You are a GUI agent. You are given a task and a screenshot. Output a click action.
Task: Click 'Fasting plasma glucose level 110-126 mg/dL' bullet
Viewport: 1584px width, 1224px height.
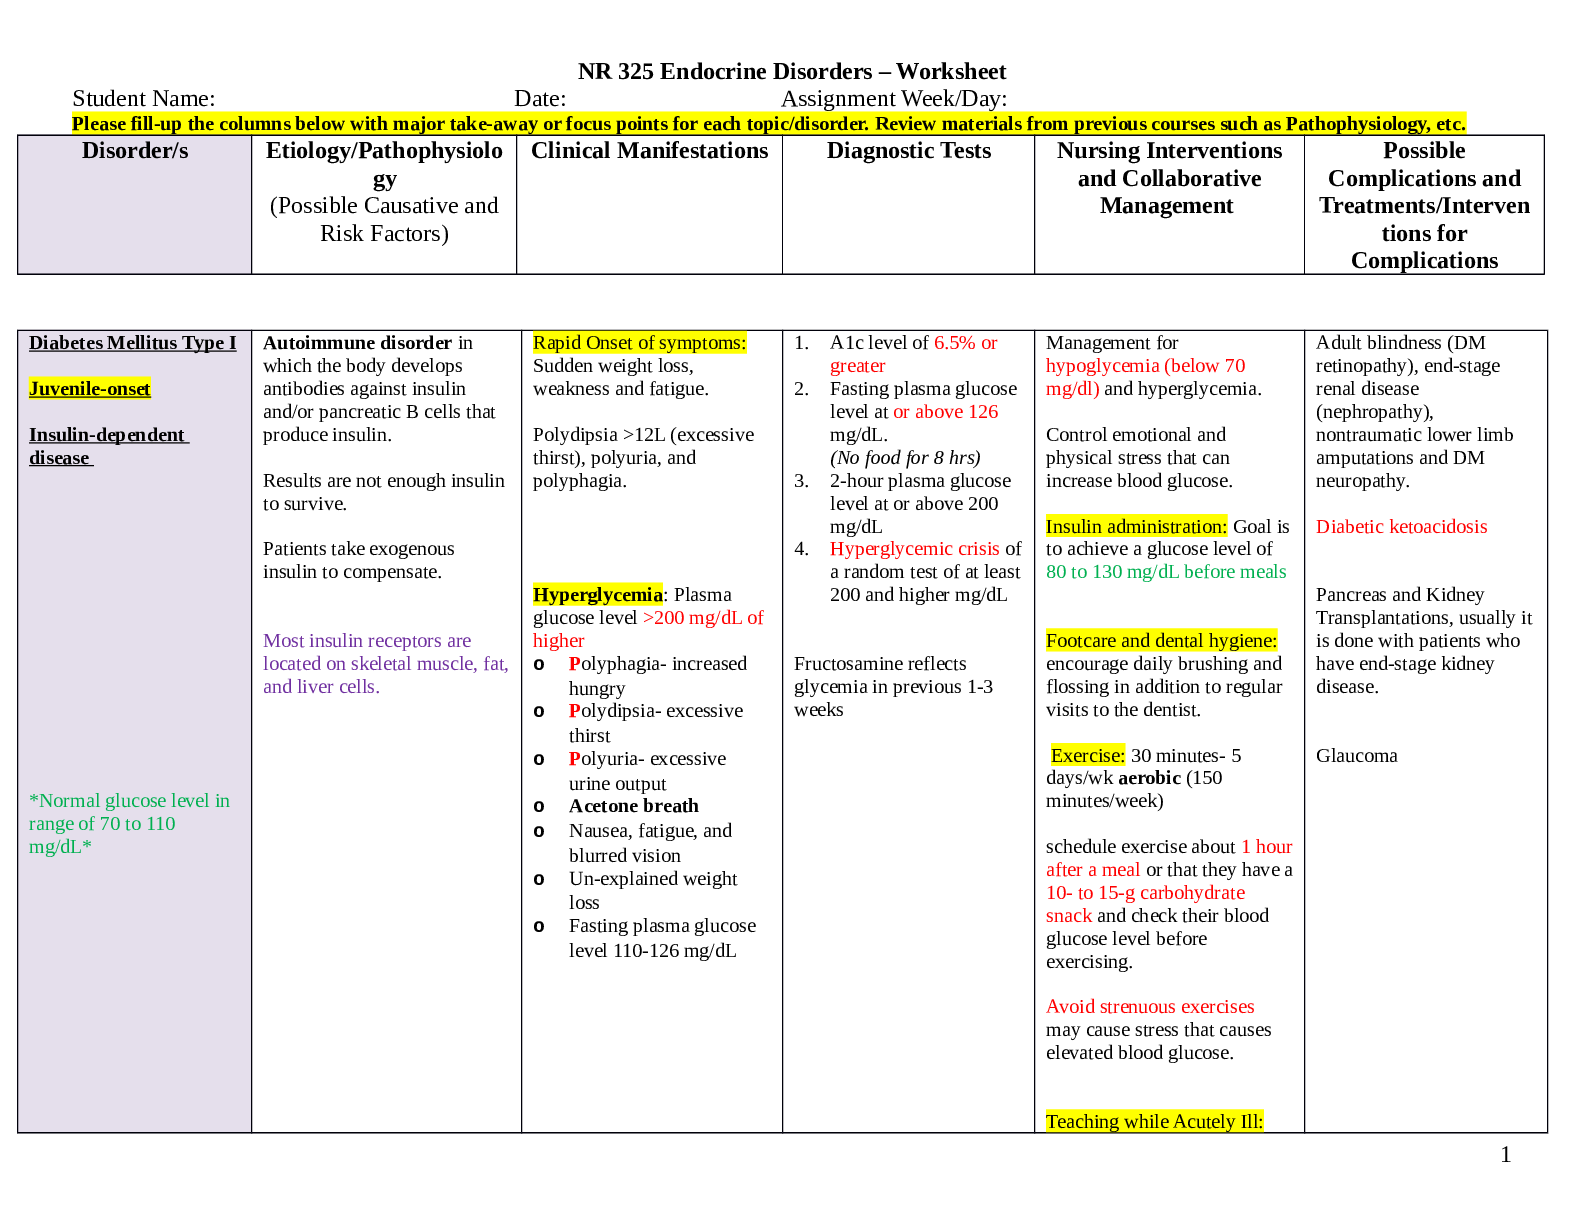click(662, 938)
